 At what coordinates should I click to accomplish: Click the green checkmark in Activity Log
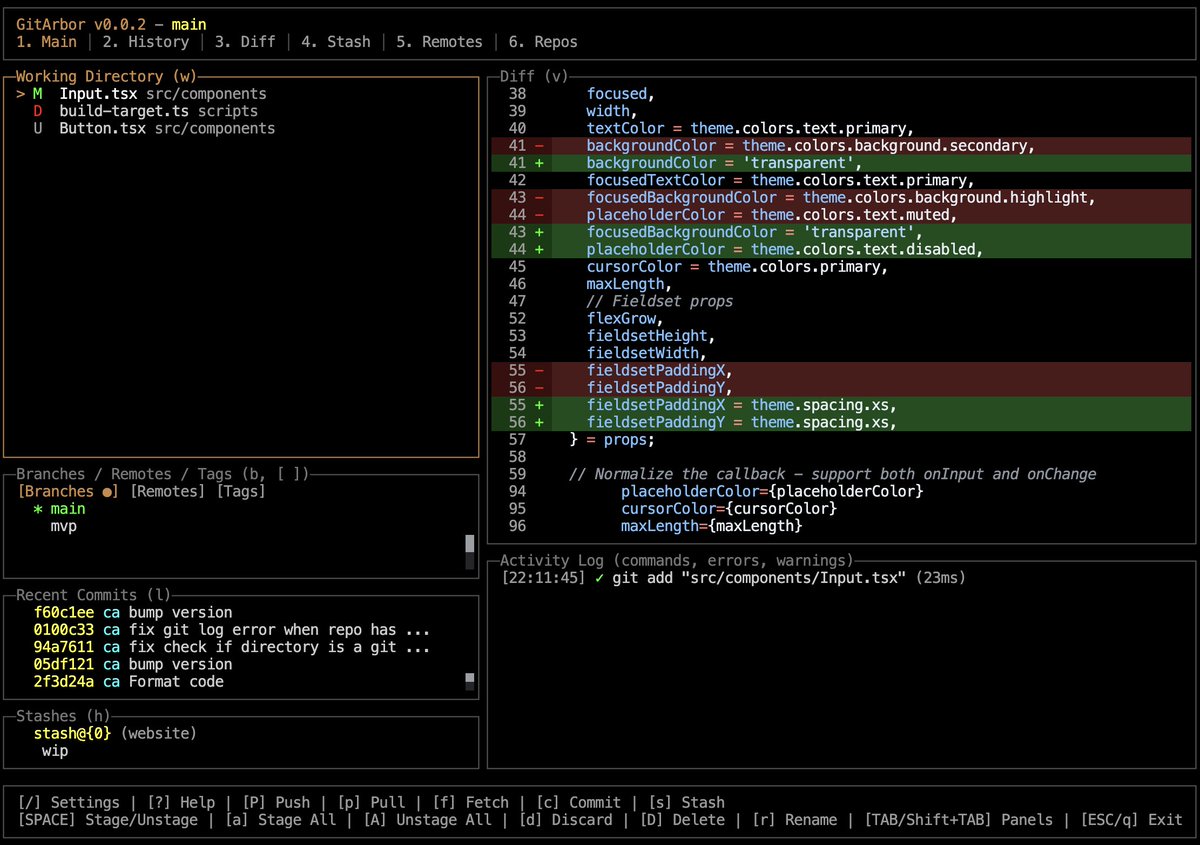[598, 578]
